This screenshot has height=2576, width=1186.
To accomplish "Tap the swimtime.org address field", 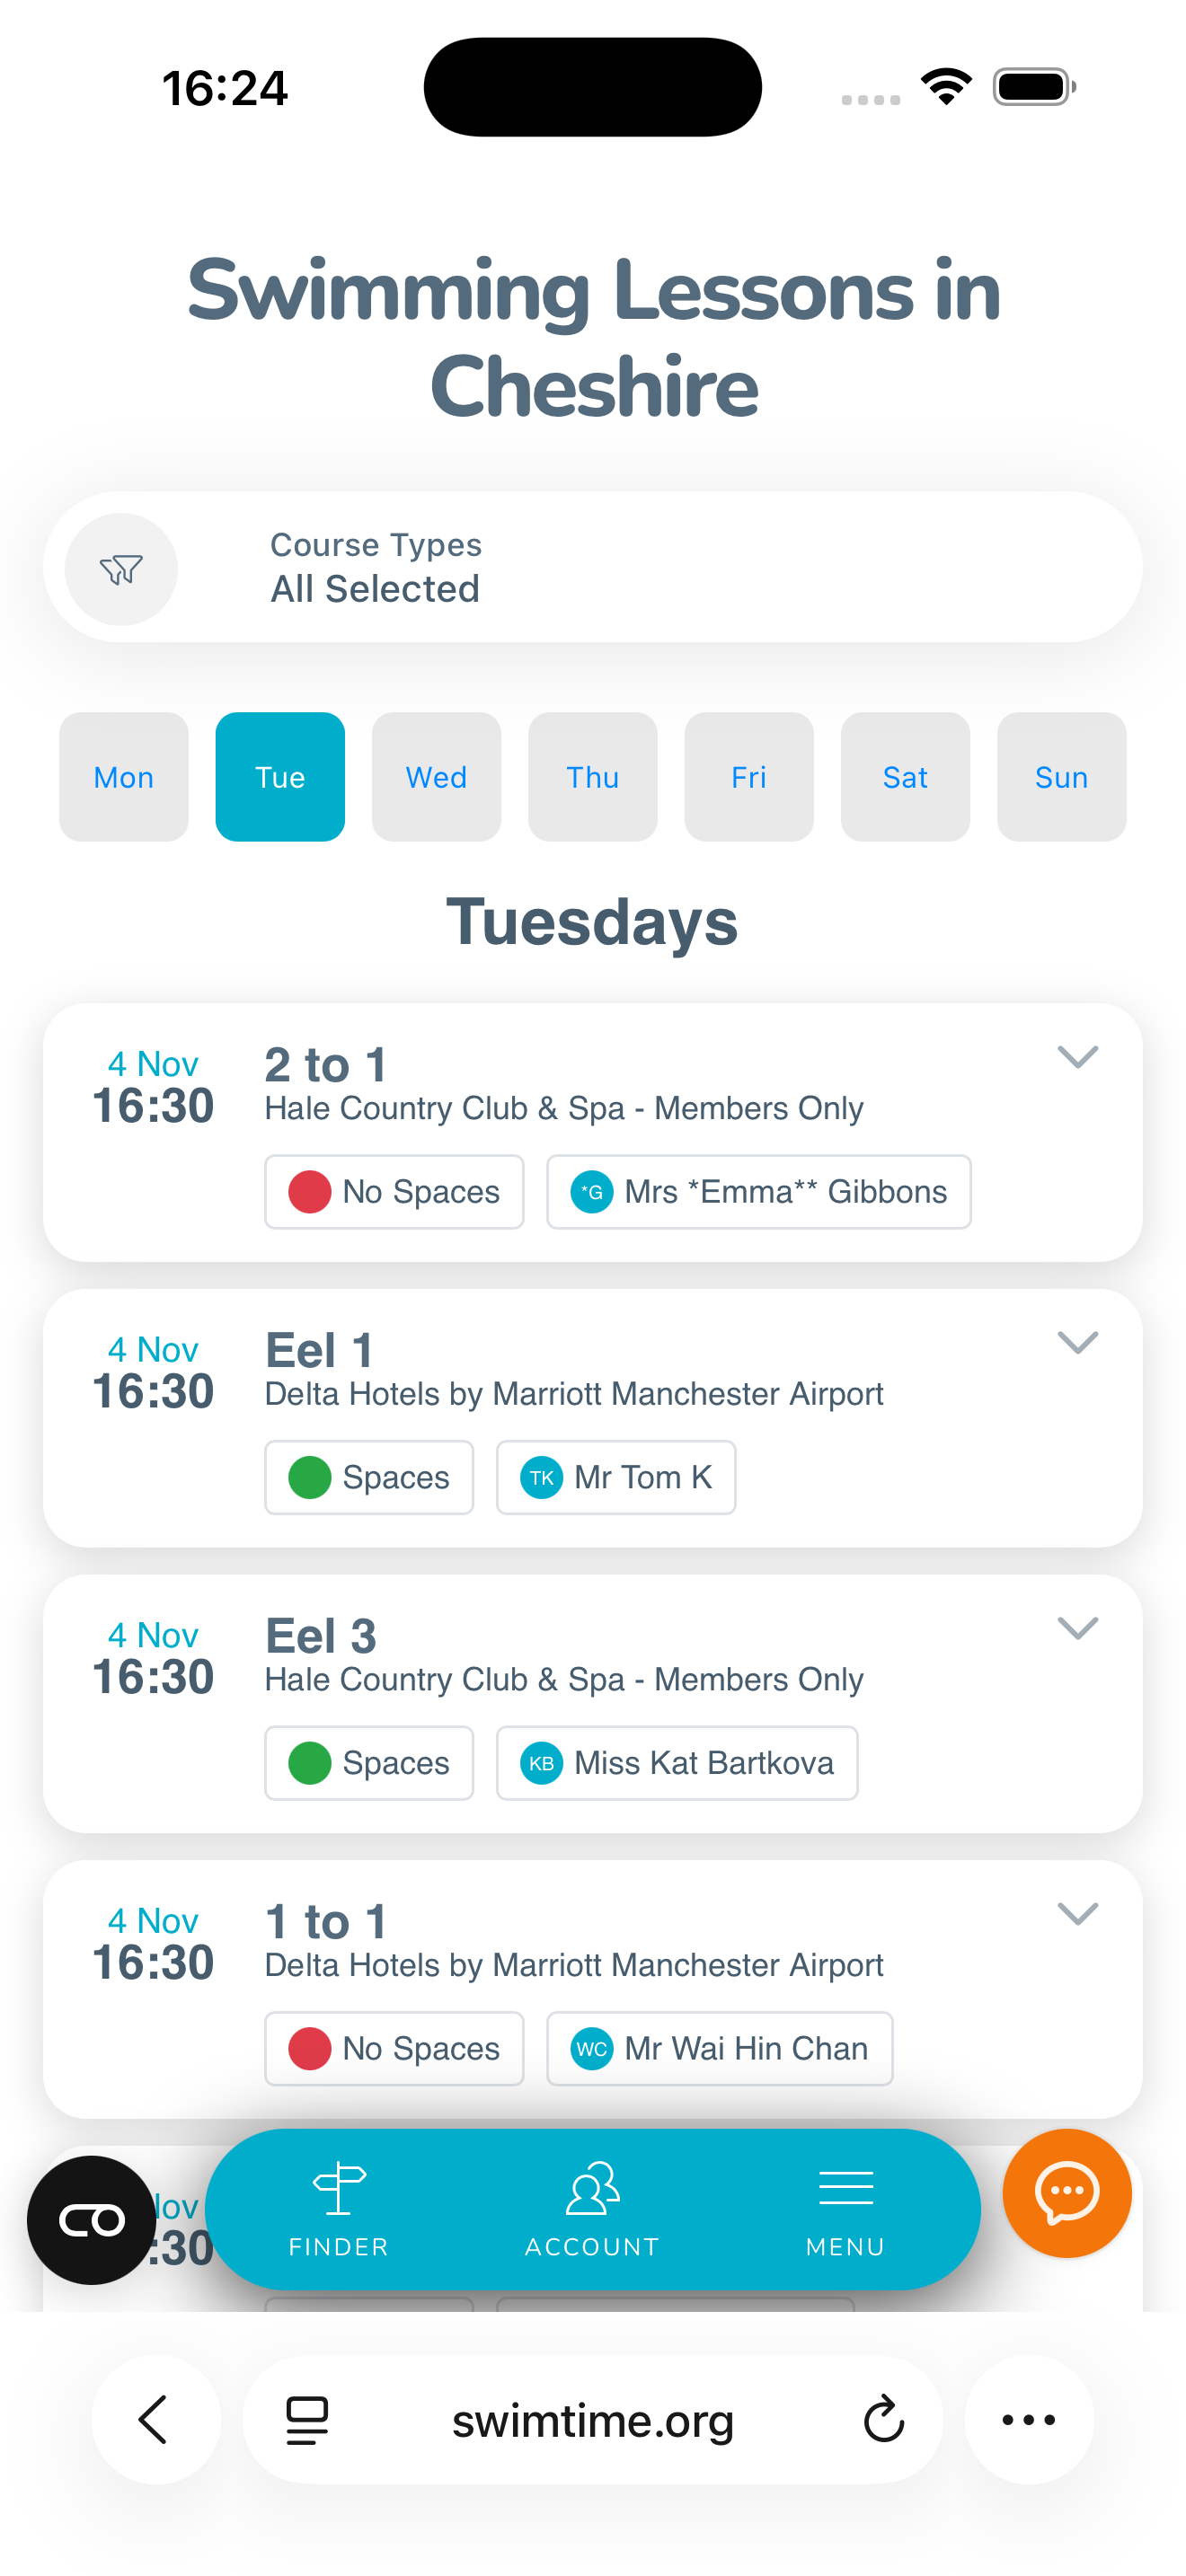I will tap(592, 2420).
